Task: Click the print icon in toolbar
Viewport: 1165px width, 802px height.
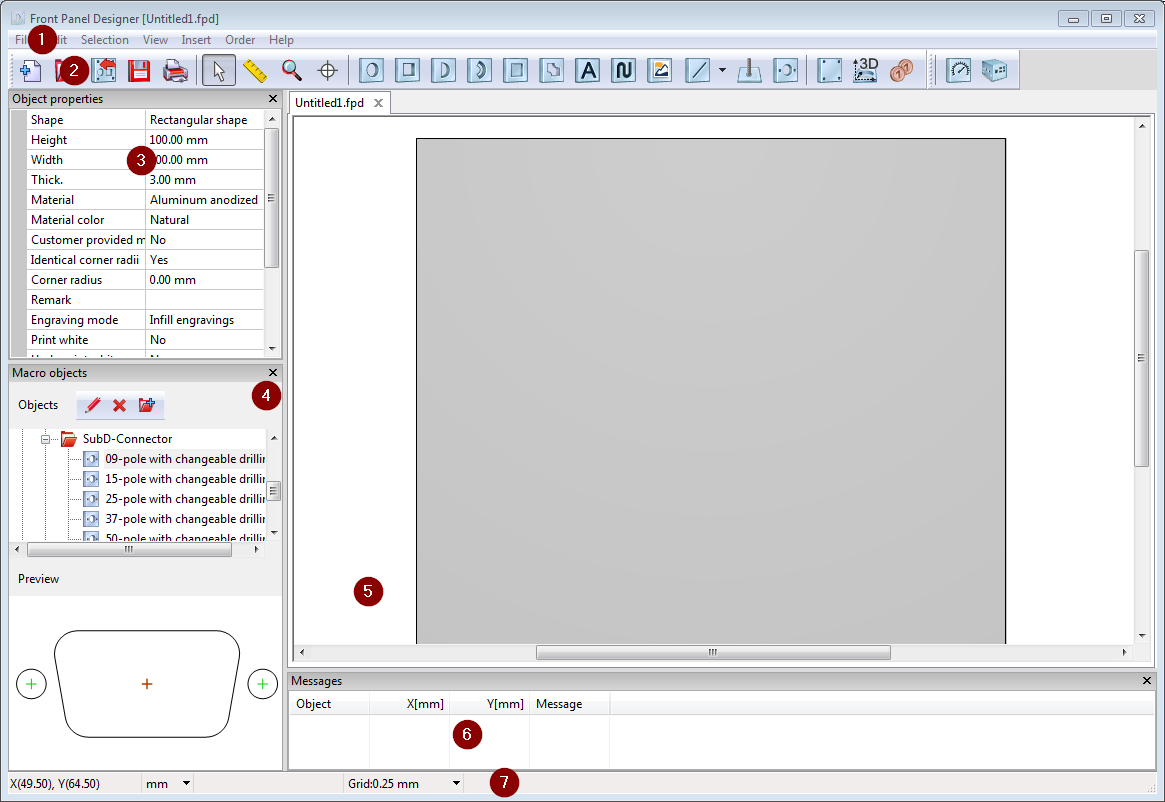Action: pos(175,70)
